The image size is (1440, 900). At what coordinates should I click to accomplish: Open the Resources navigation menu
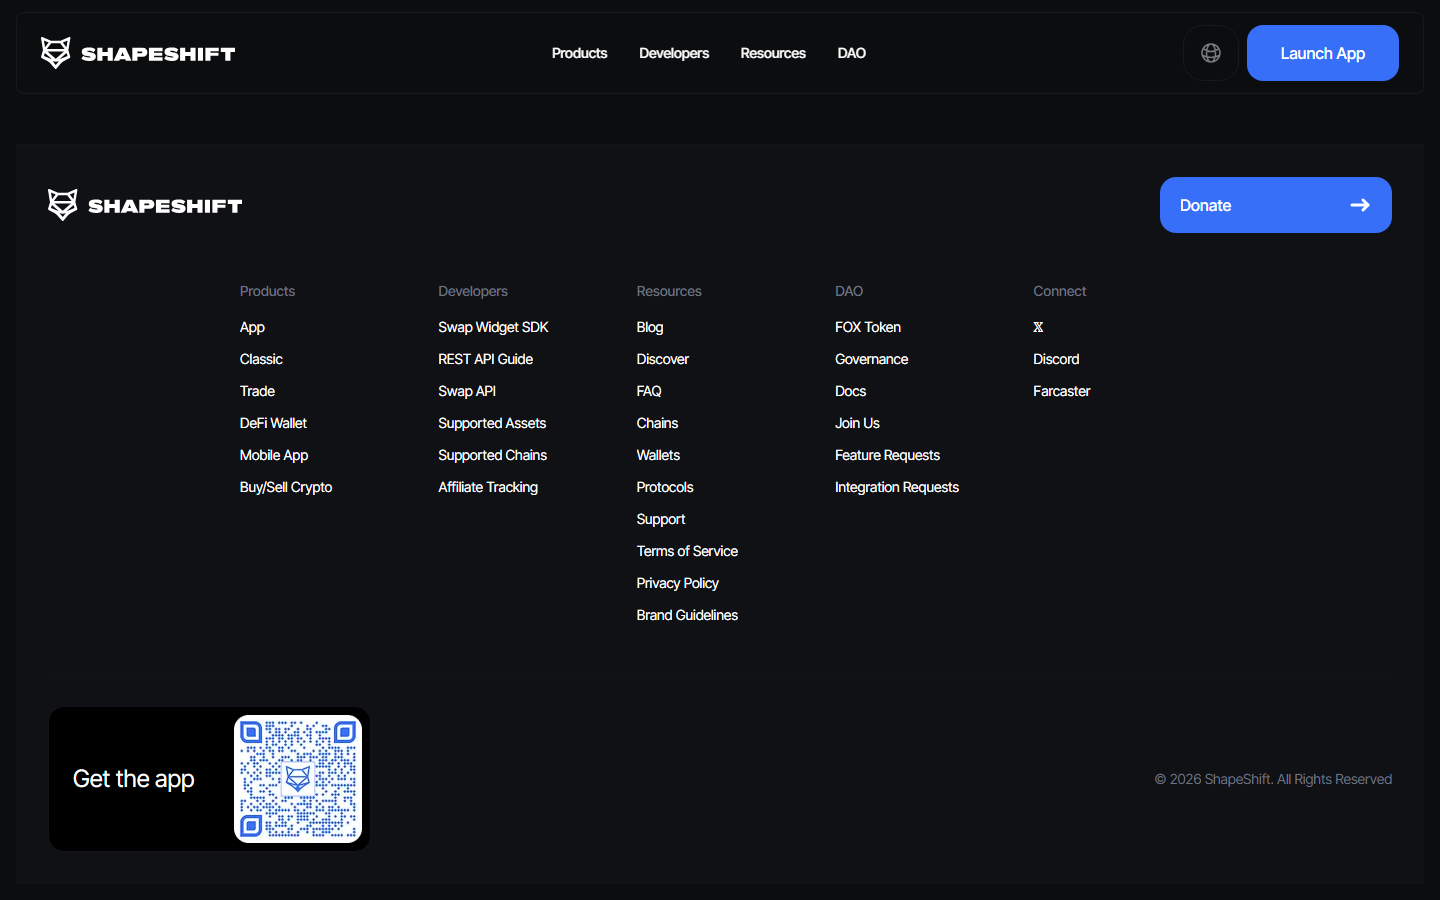tap(773, 53)
